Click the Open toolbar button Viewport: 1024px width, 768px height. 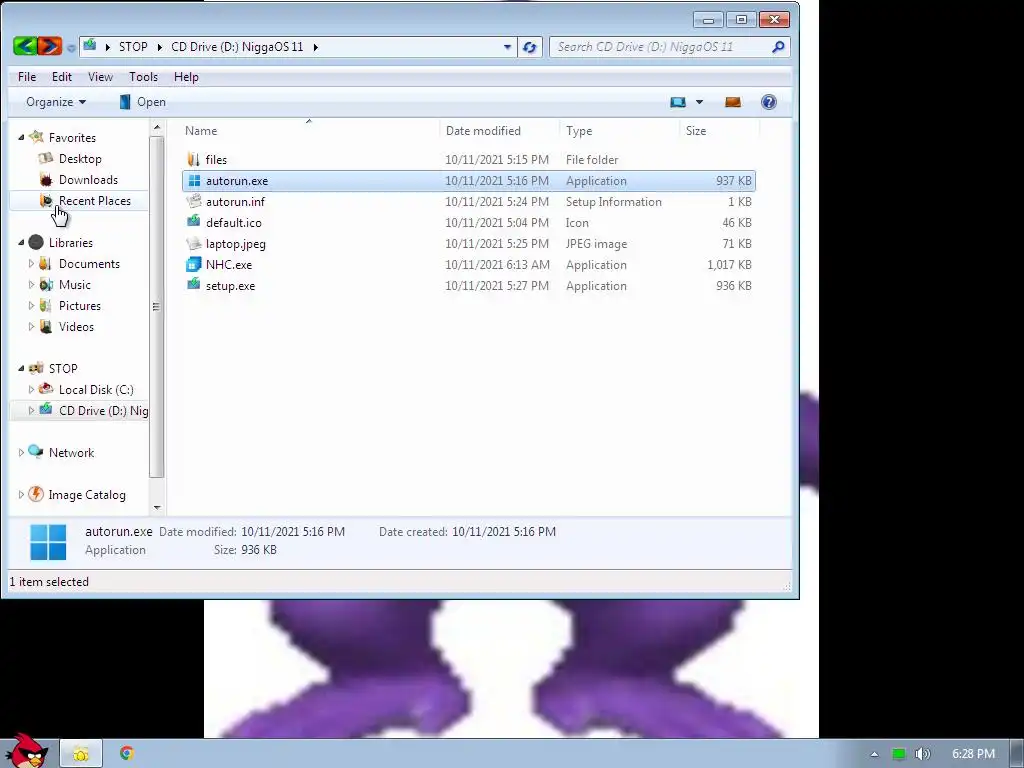tap(142, 102)
